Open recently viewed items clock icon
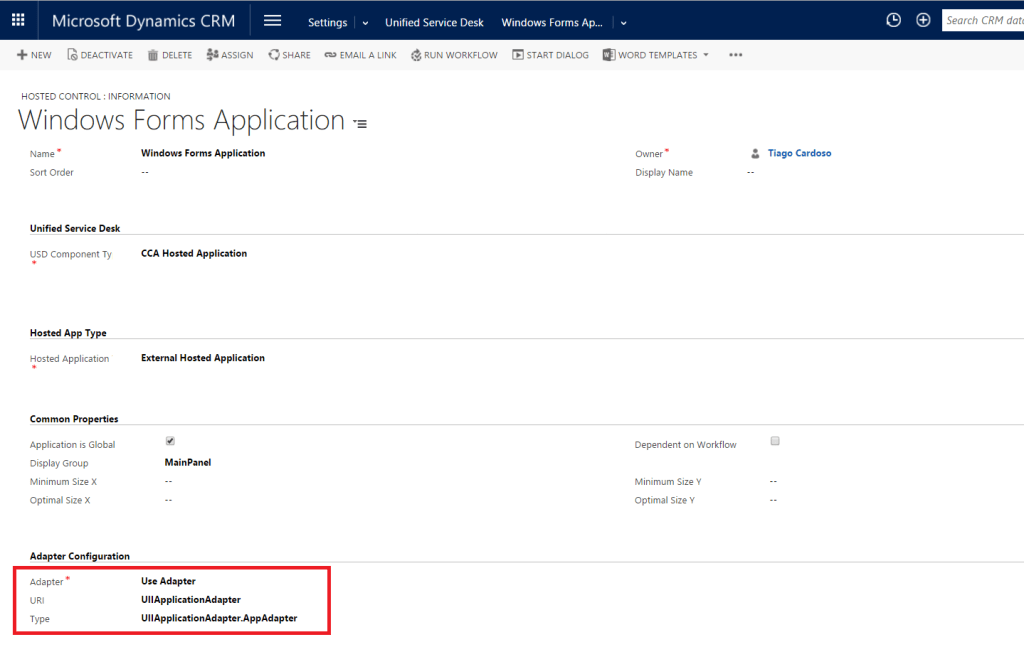1024x647 pixels. (x=893, y=20)
